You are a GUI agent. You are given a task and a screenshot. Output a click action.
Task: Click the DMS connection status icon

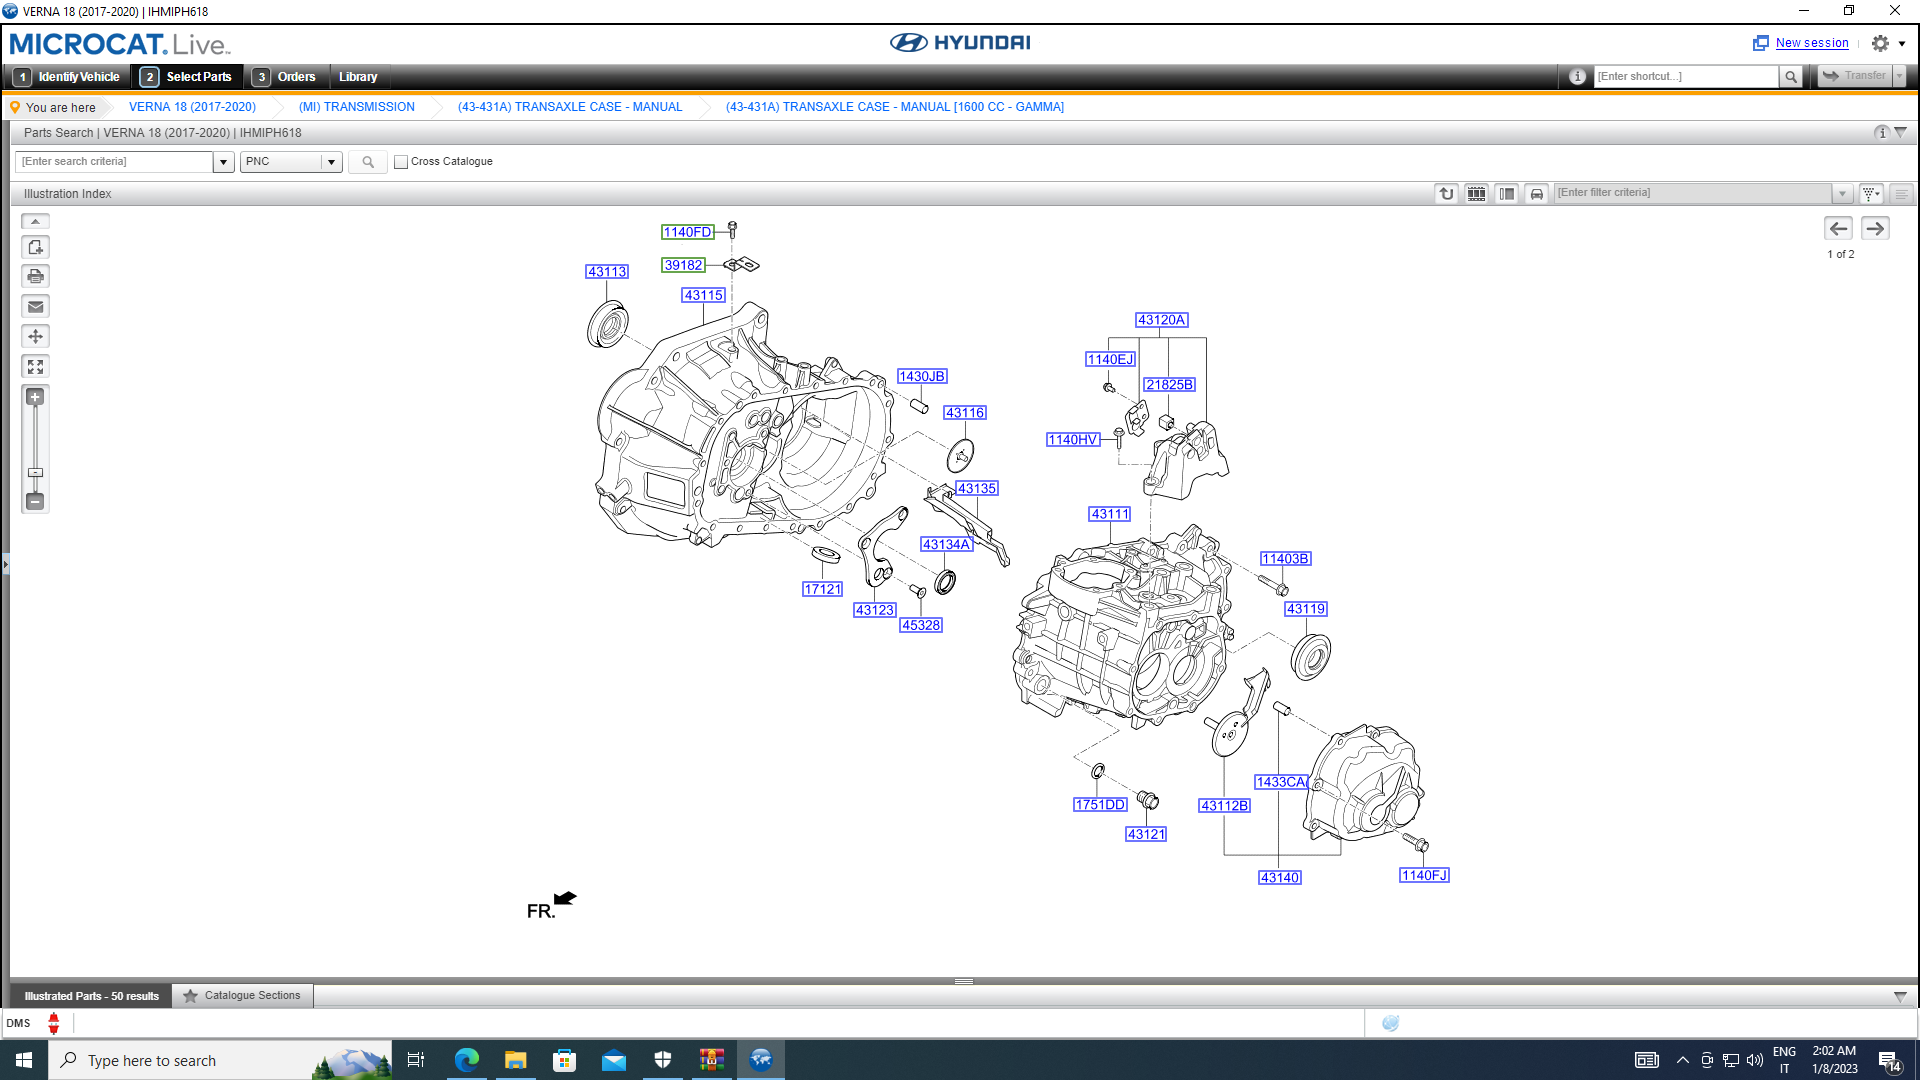(x=54, y=1023)
